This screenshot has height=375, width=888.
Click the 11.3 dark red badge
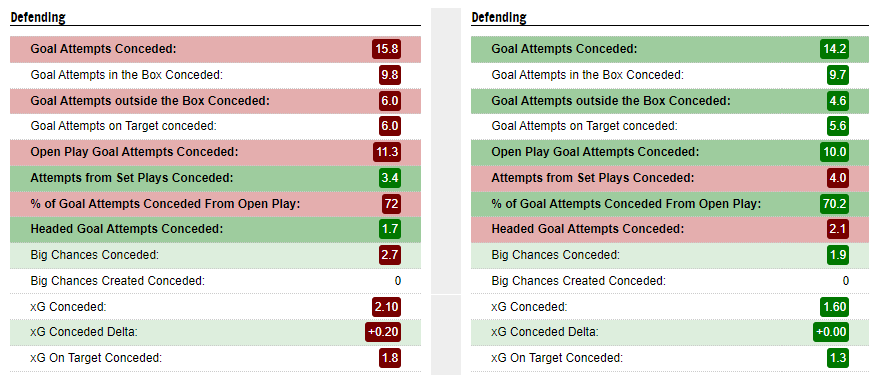(387, 152)
